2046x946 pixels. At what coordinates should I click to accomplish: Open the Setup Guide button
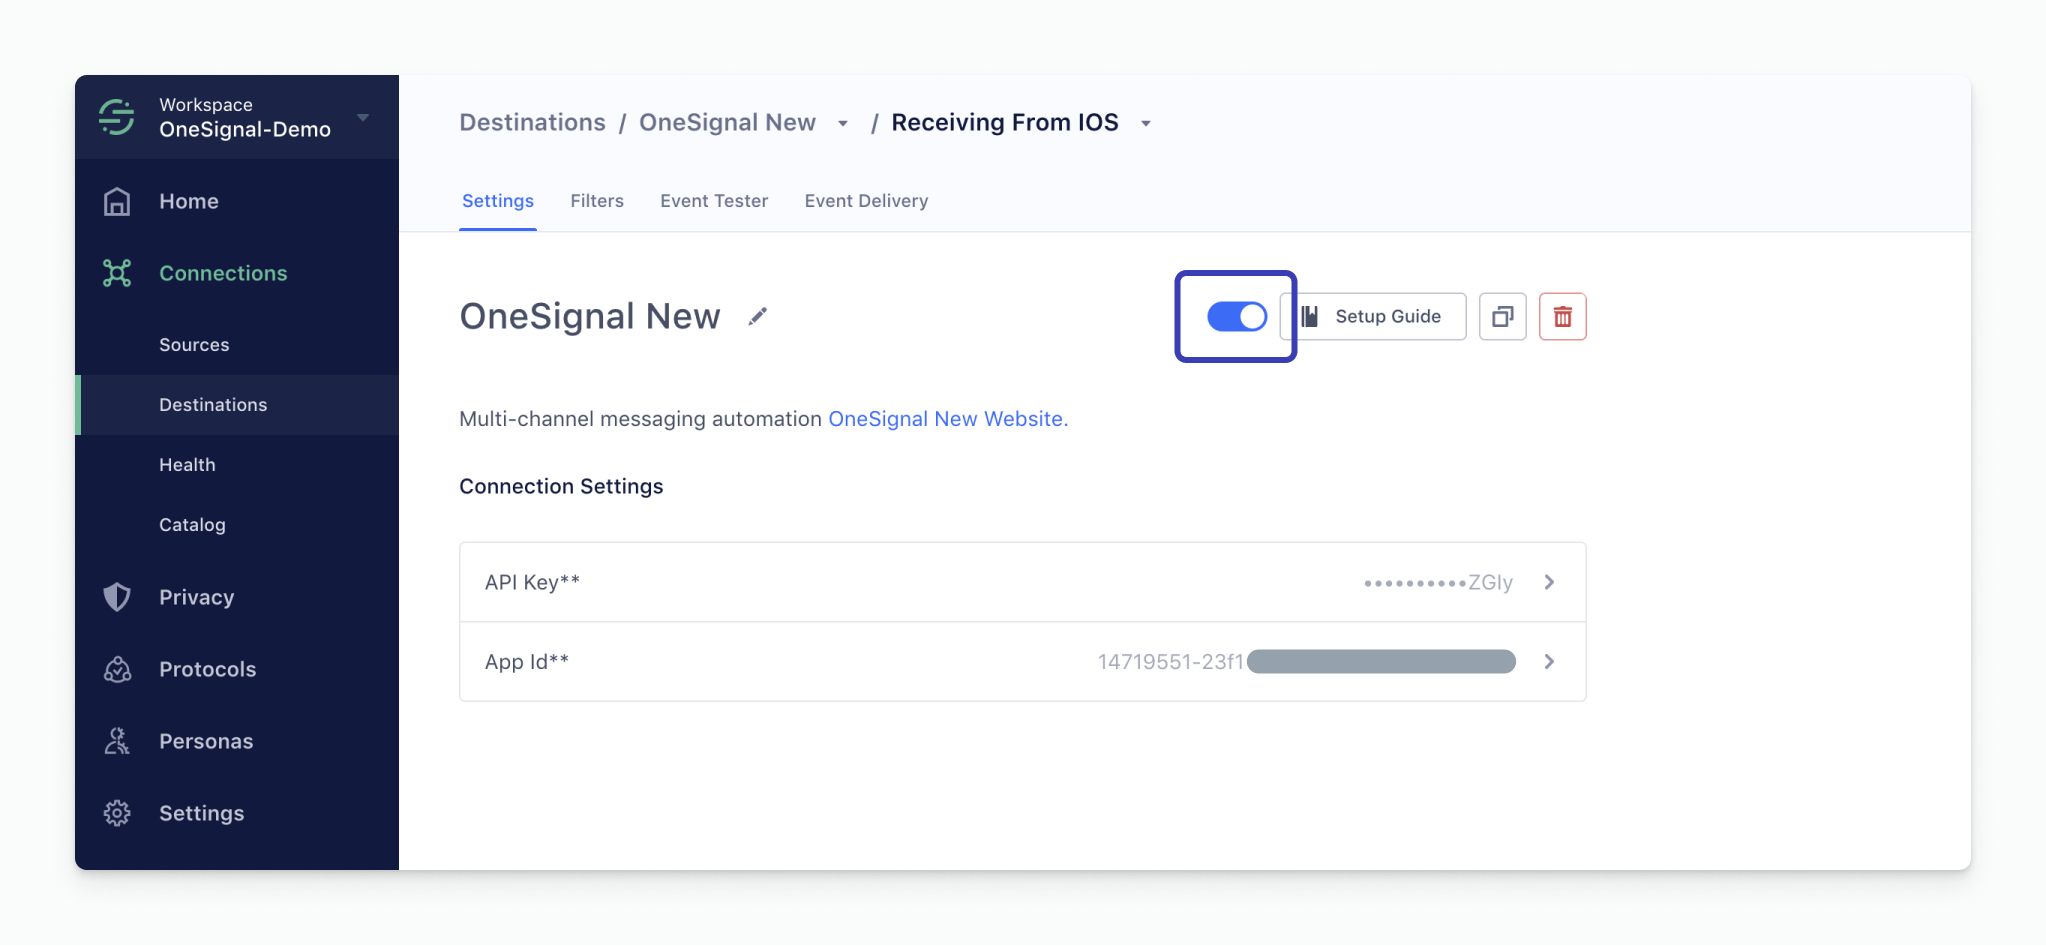coord(1373,316)
